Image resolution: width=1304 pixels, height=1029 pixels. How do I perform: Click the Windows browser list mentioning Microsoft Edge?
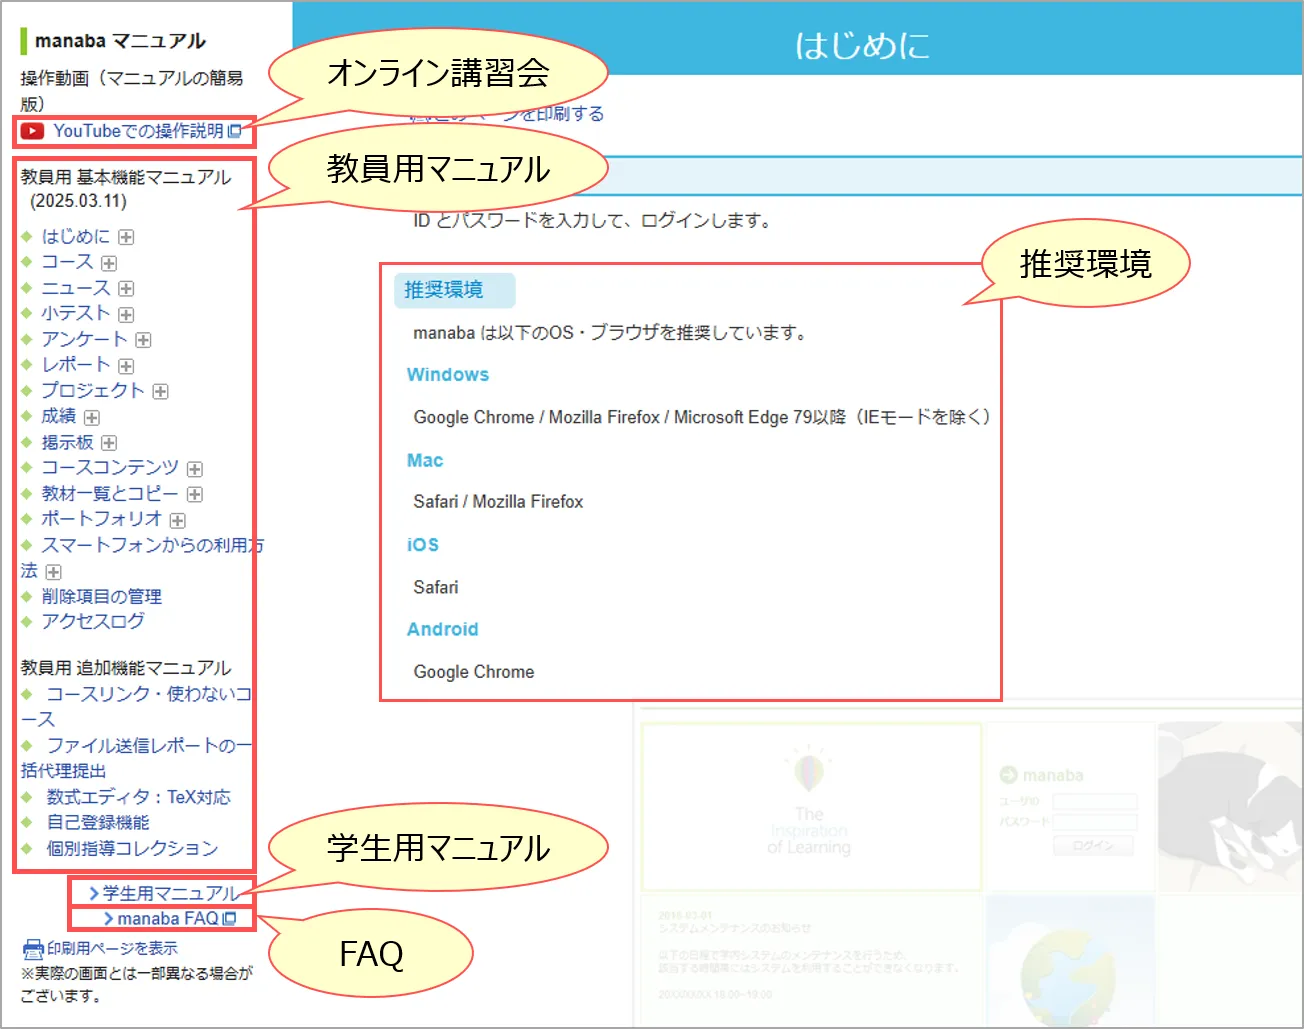pyautogui.click(x=702, y=417)
